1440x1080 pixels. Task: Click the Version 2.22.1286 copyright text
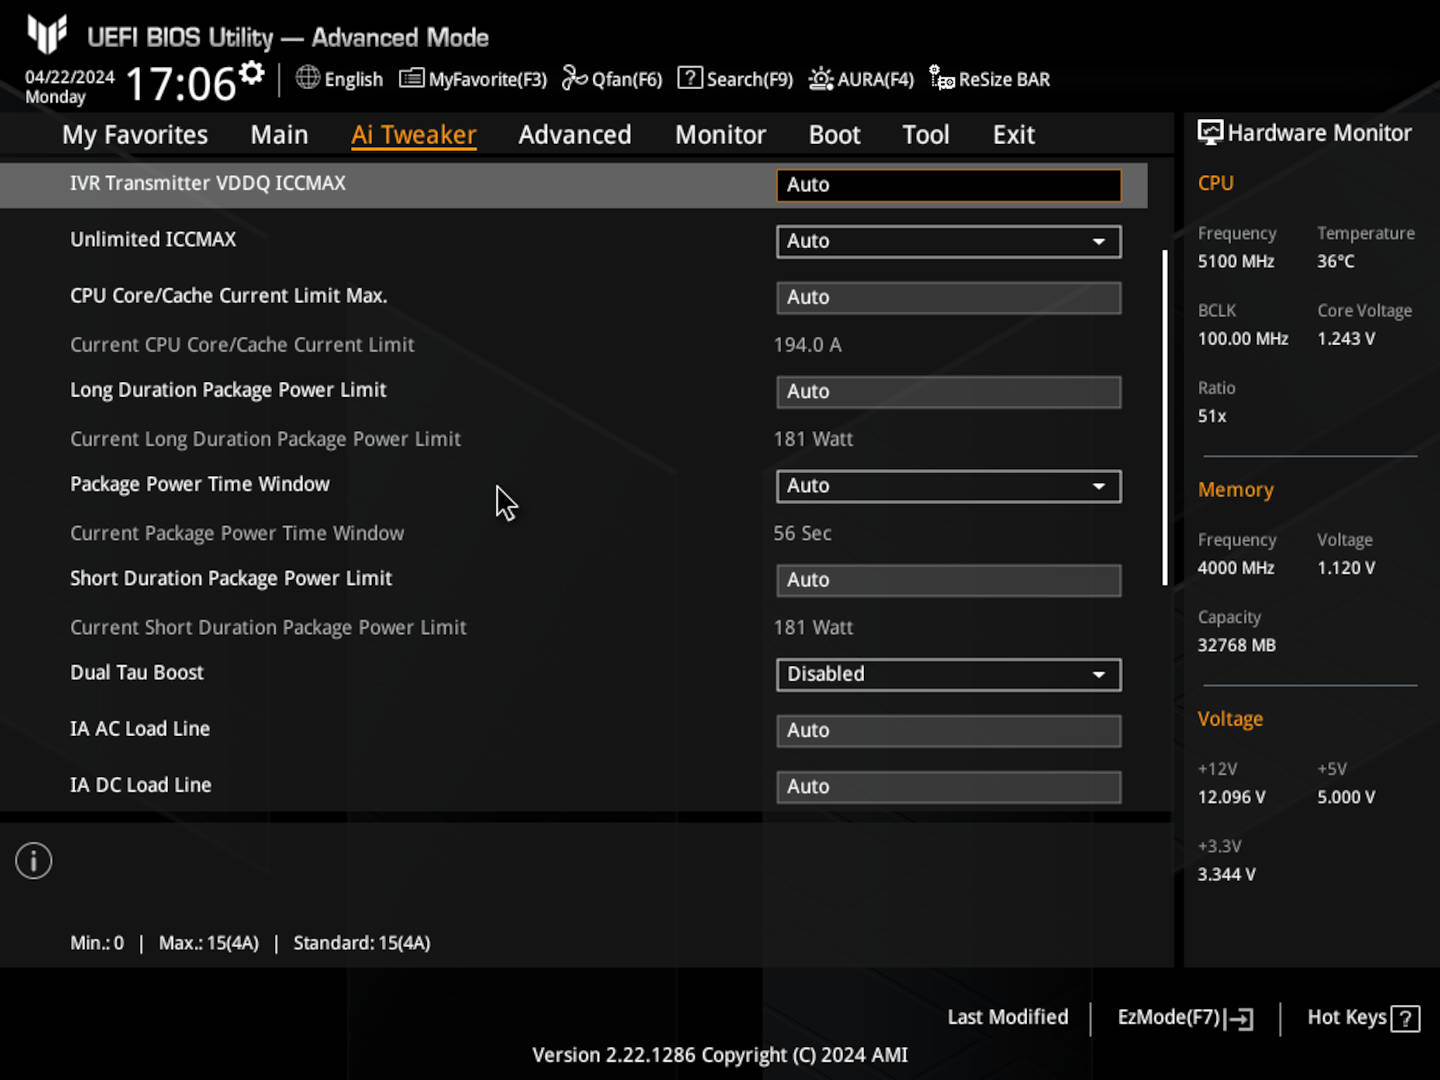(720, 1055)
